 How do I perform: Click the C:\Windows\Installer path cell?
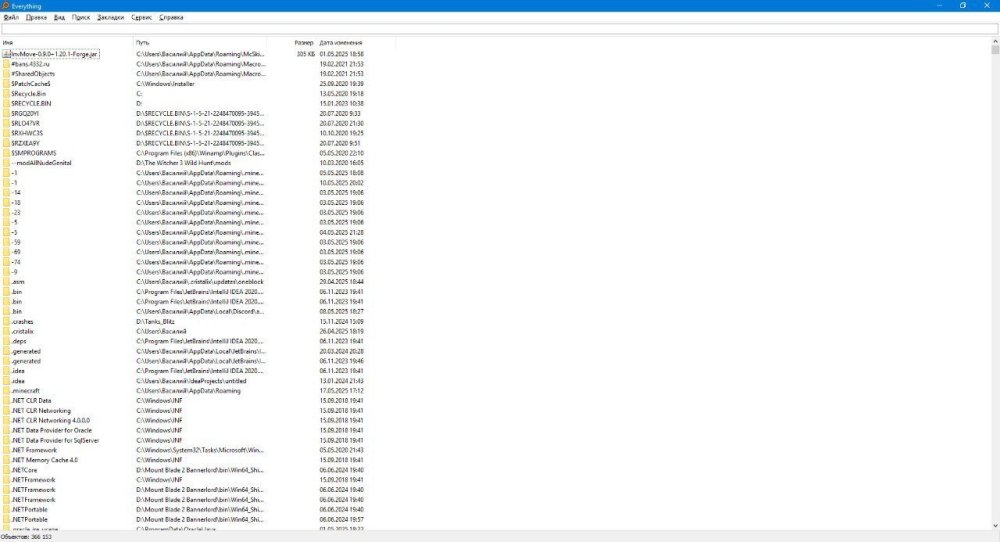coord(165,84)
